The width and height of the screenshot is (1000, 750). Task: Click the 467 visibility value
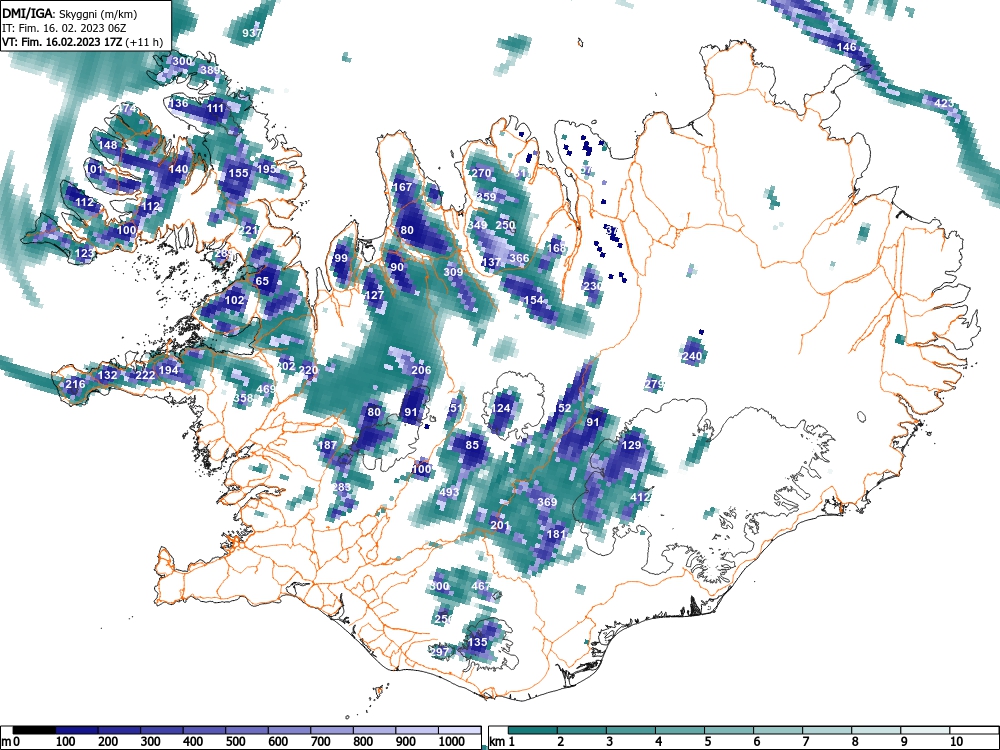pos(482,585)
